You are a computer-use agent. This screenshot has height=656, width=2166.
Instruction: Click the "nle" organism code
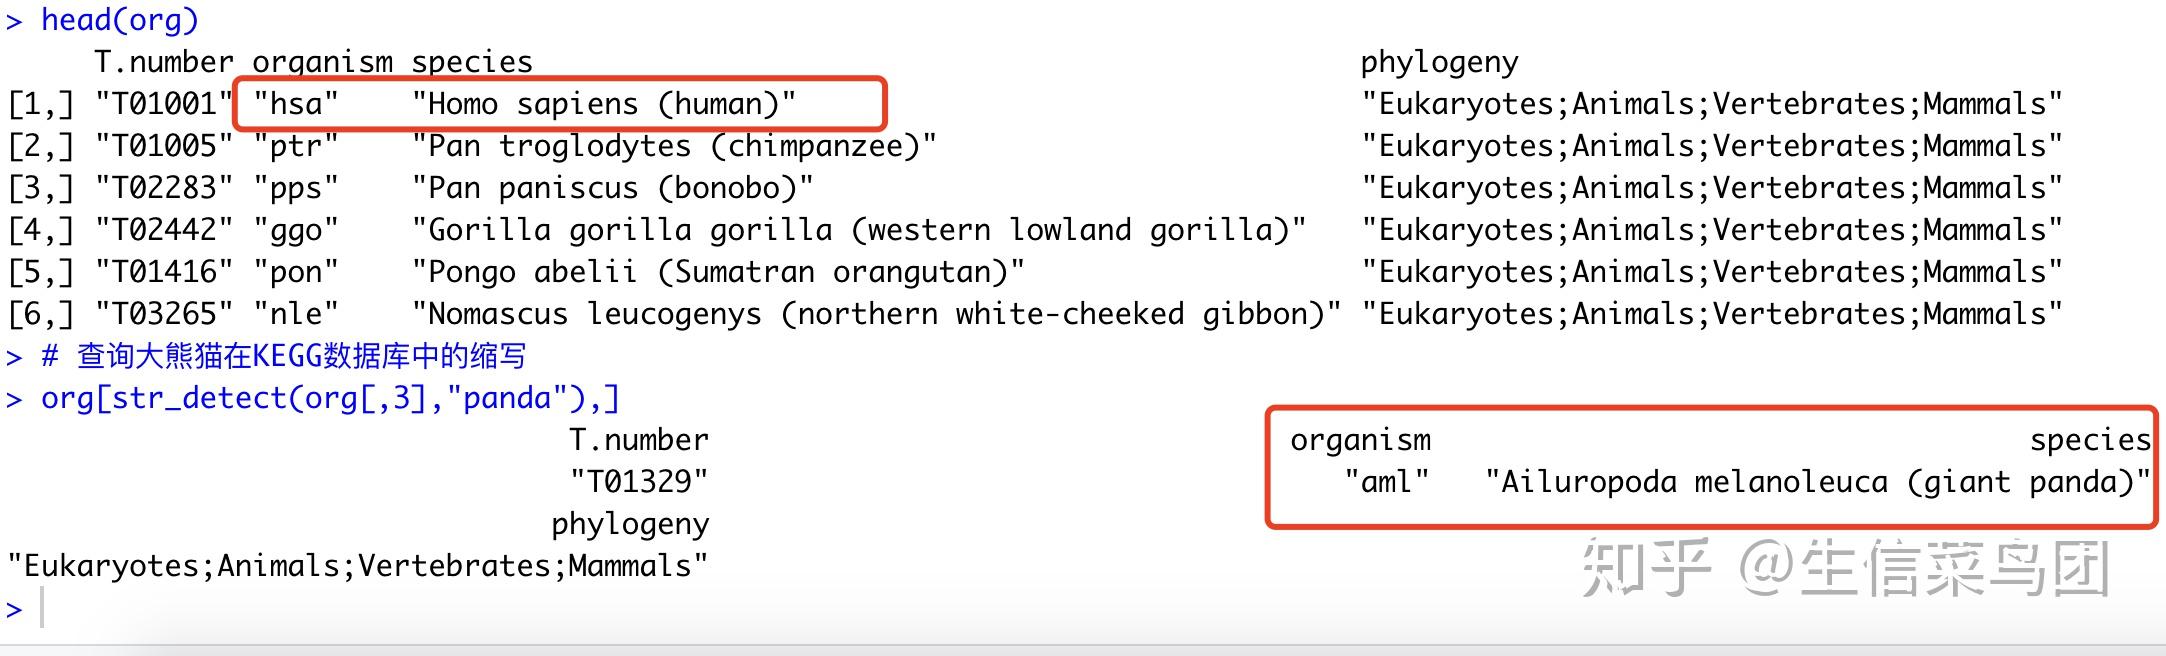tap(296, 314)
